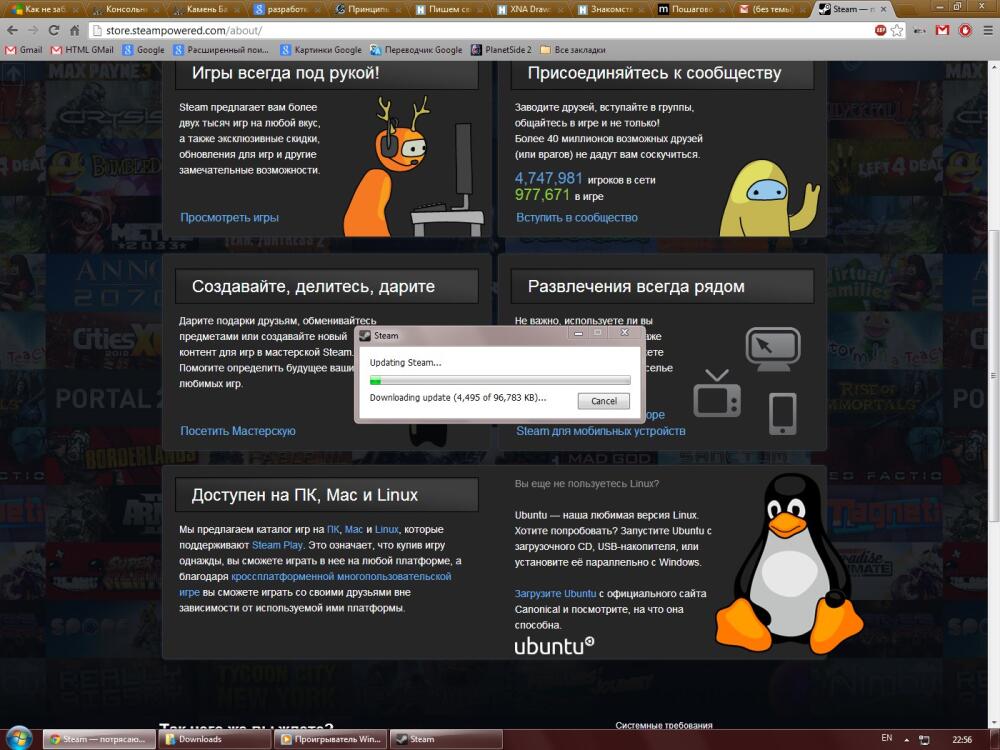Screen dimensions: 1000x750
Task: Switch to Камень Бе tab
Action: (x=207, y=9)
